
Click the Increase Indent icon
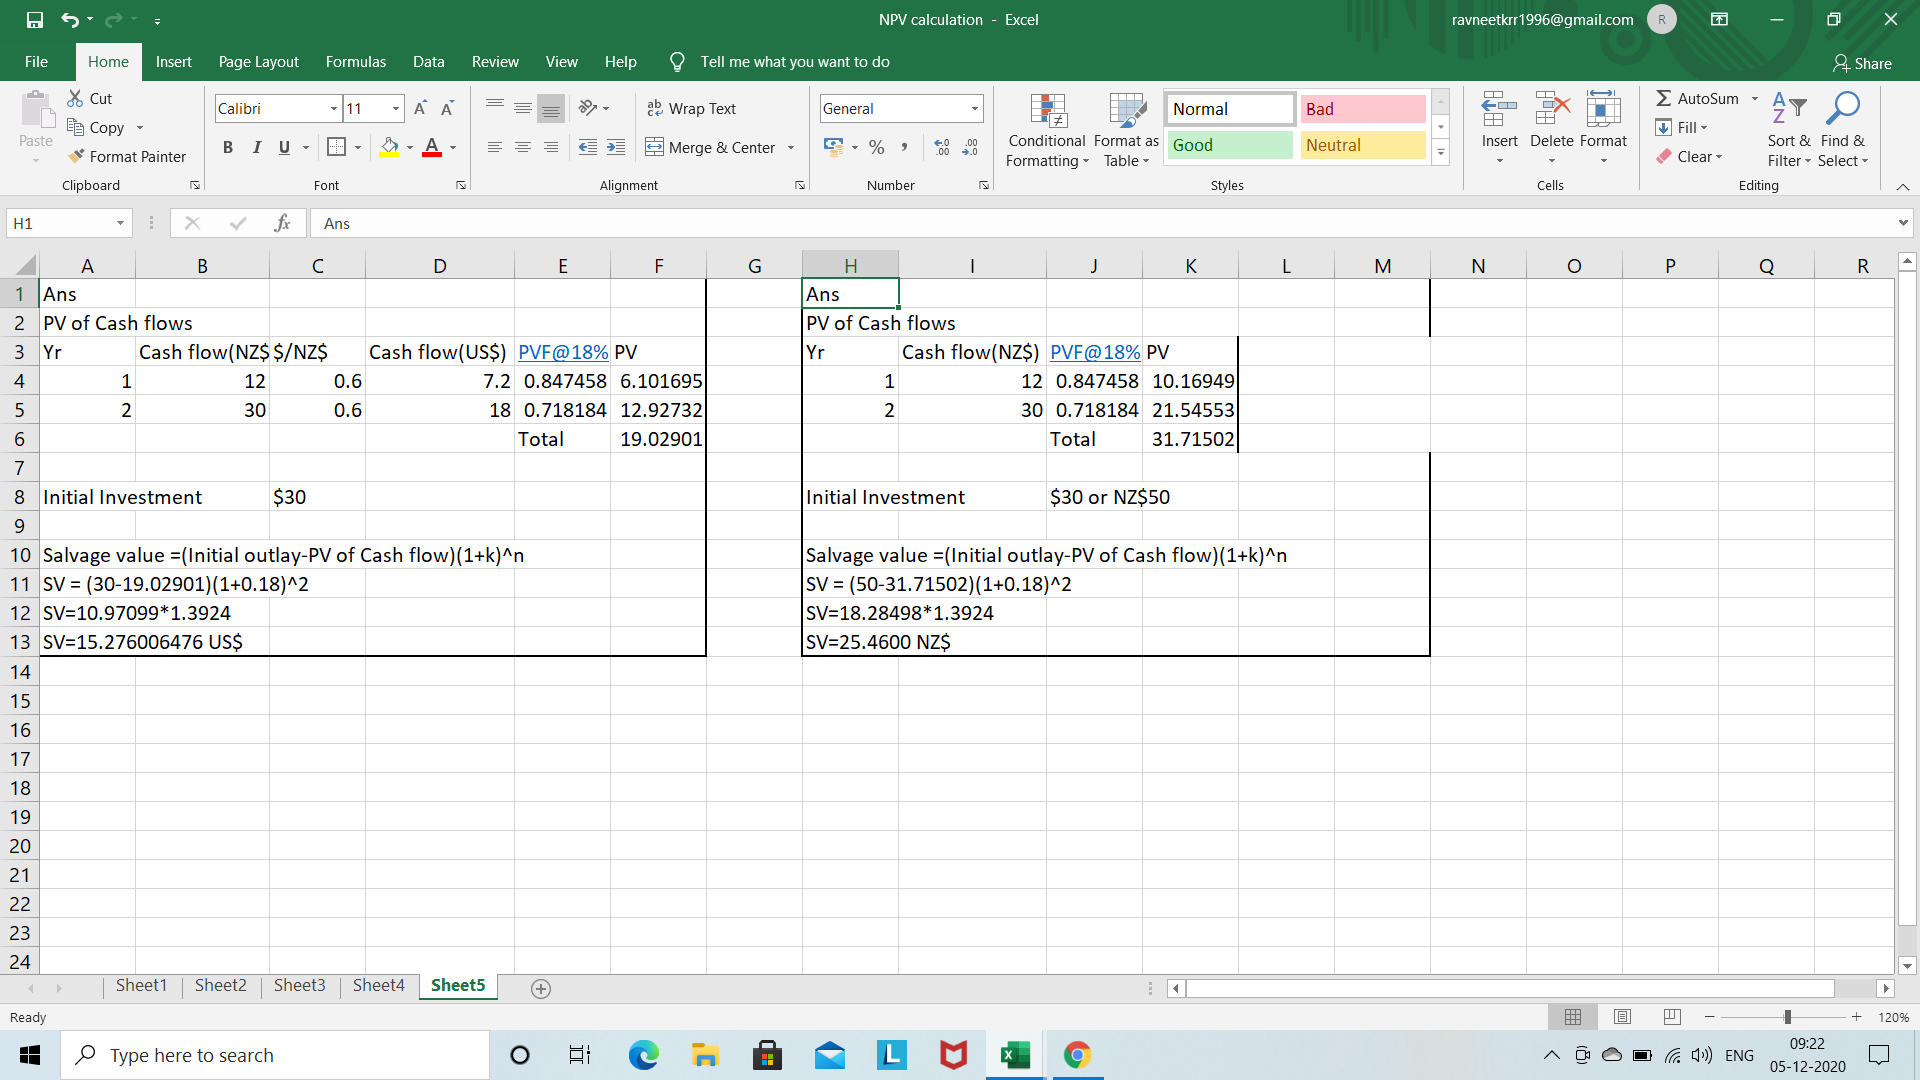(x=616, y=147)
